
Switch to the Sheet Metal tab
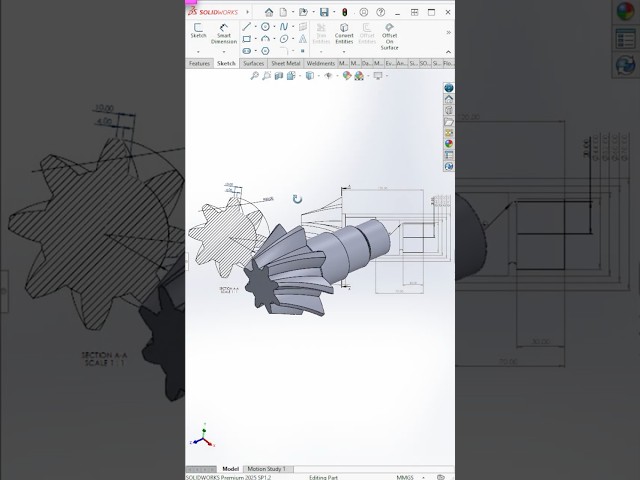point(286,63)
